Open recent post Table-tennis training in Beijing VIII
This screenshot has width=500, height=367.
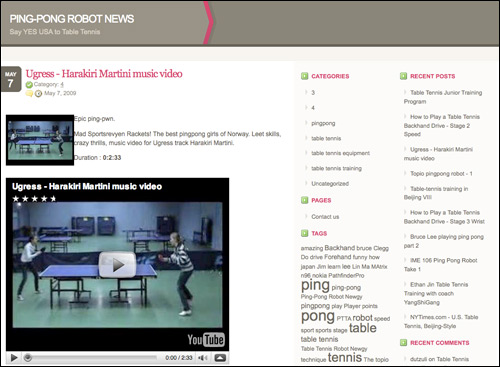(x=436, y=193)
